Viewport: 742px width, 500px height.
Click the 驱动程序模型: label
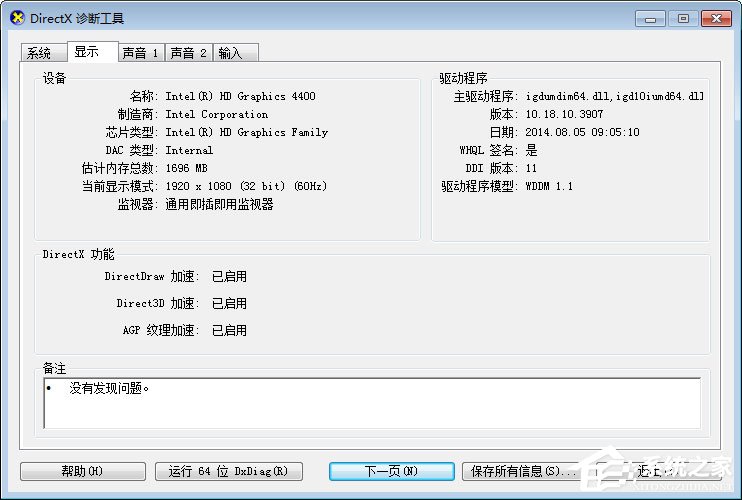pyautogui.click(x=480, y=186)
